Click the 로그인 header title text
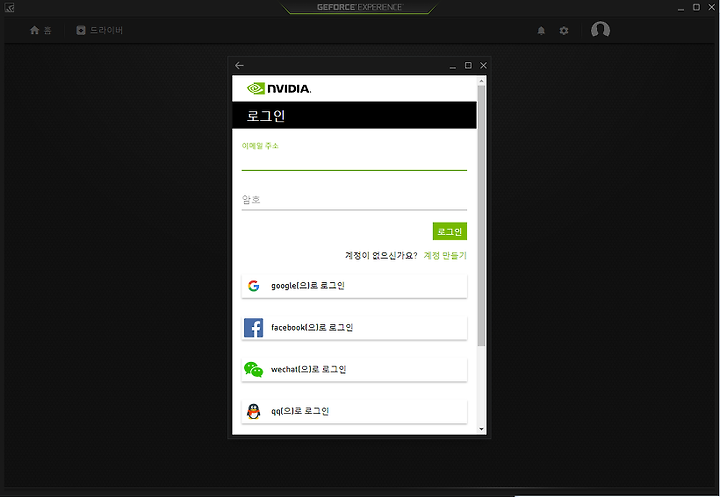 pyautogui.click(x=266, y=116)
